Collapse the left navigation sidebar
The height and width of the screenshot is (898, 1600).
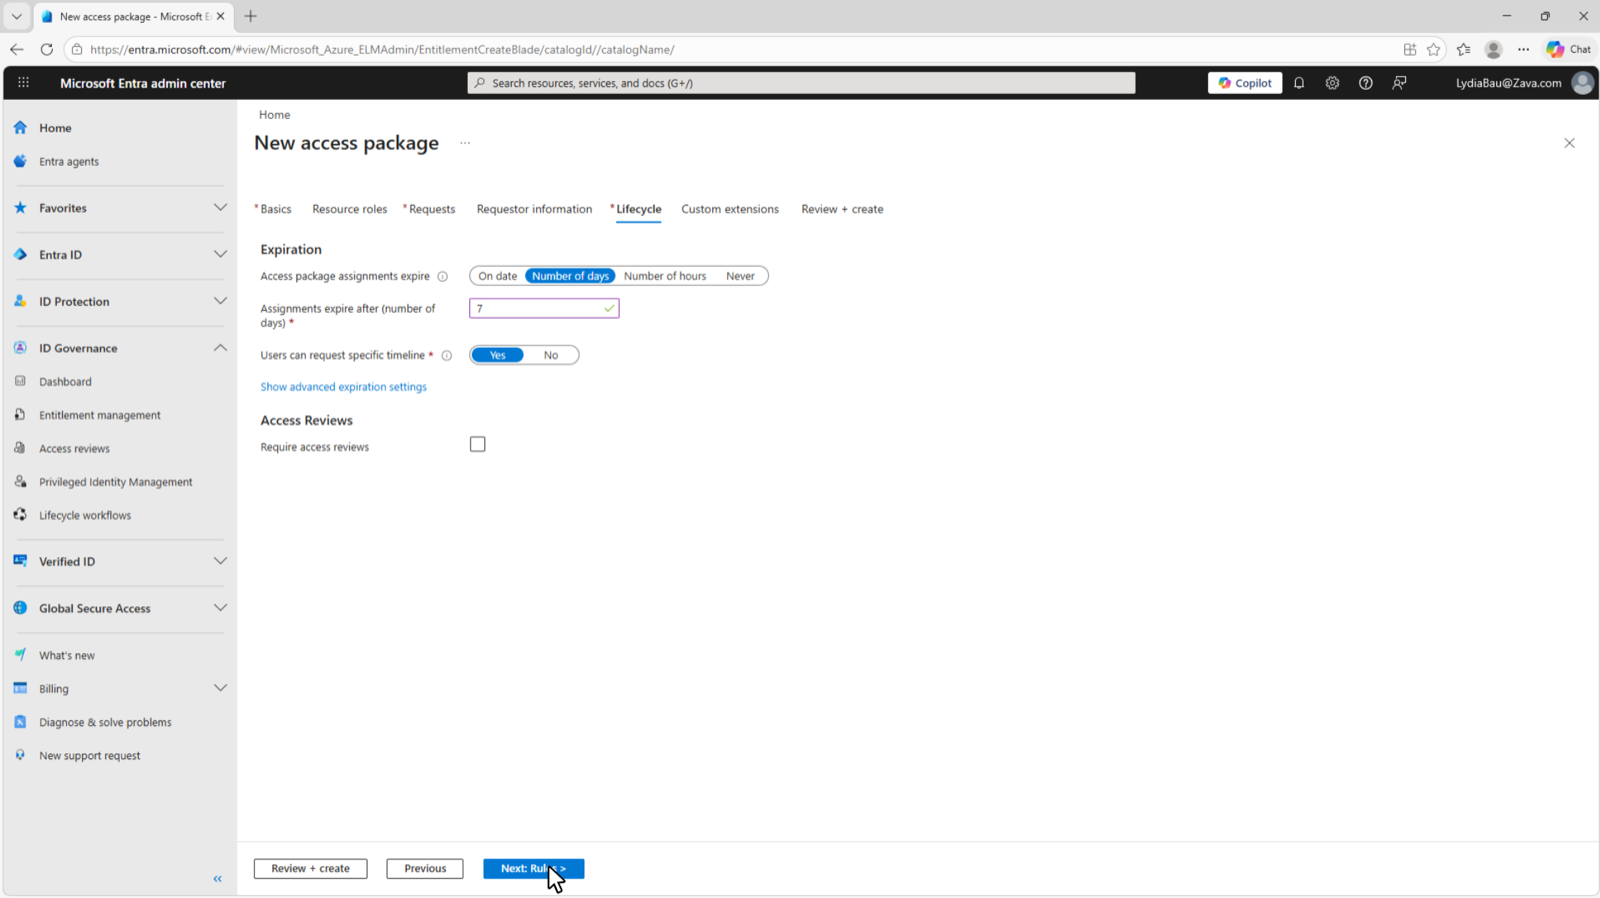217,879
